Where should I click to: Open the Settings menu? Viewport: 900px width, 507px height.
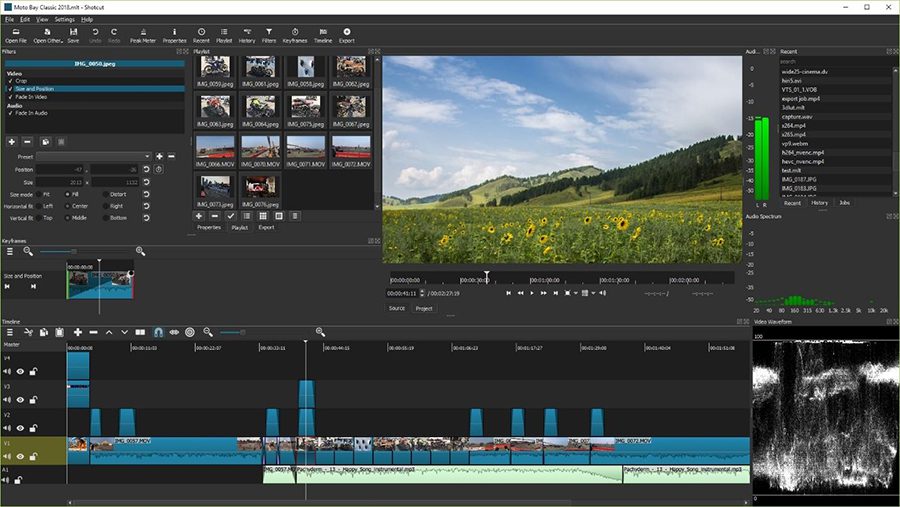(x=64, y=19)
